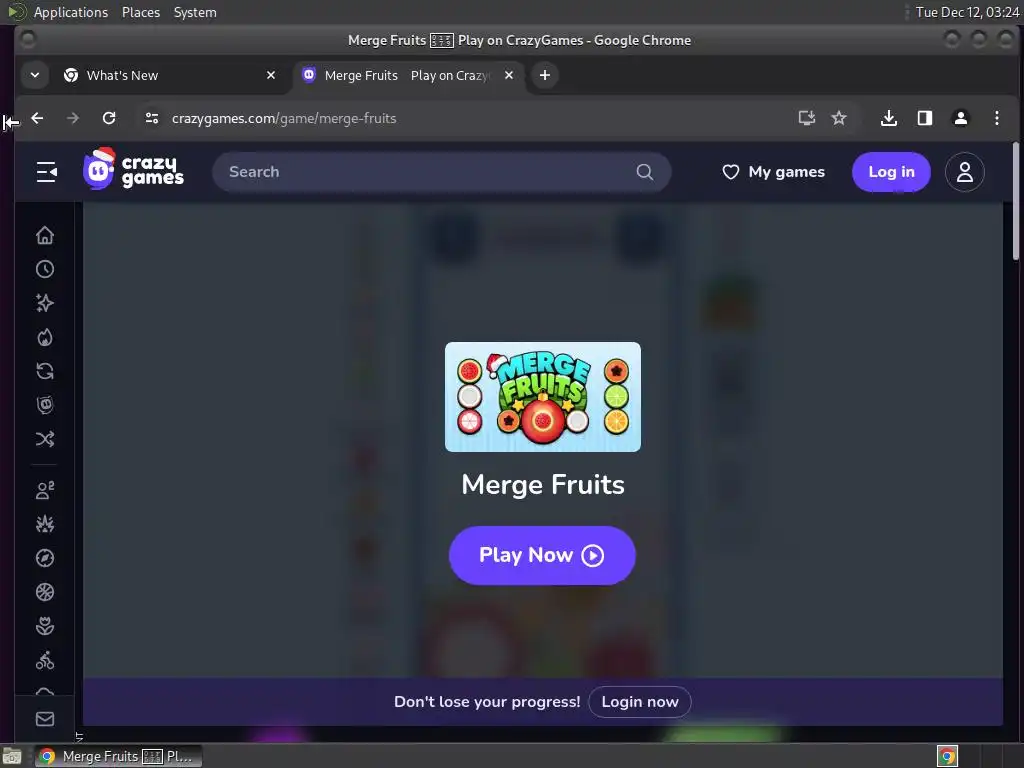
Task: Open Bike category icon
Action: coord(44,660)
